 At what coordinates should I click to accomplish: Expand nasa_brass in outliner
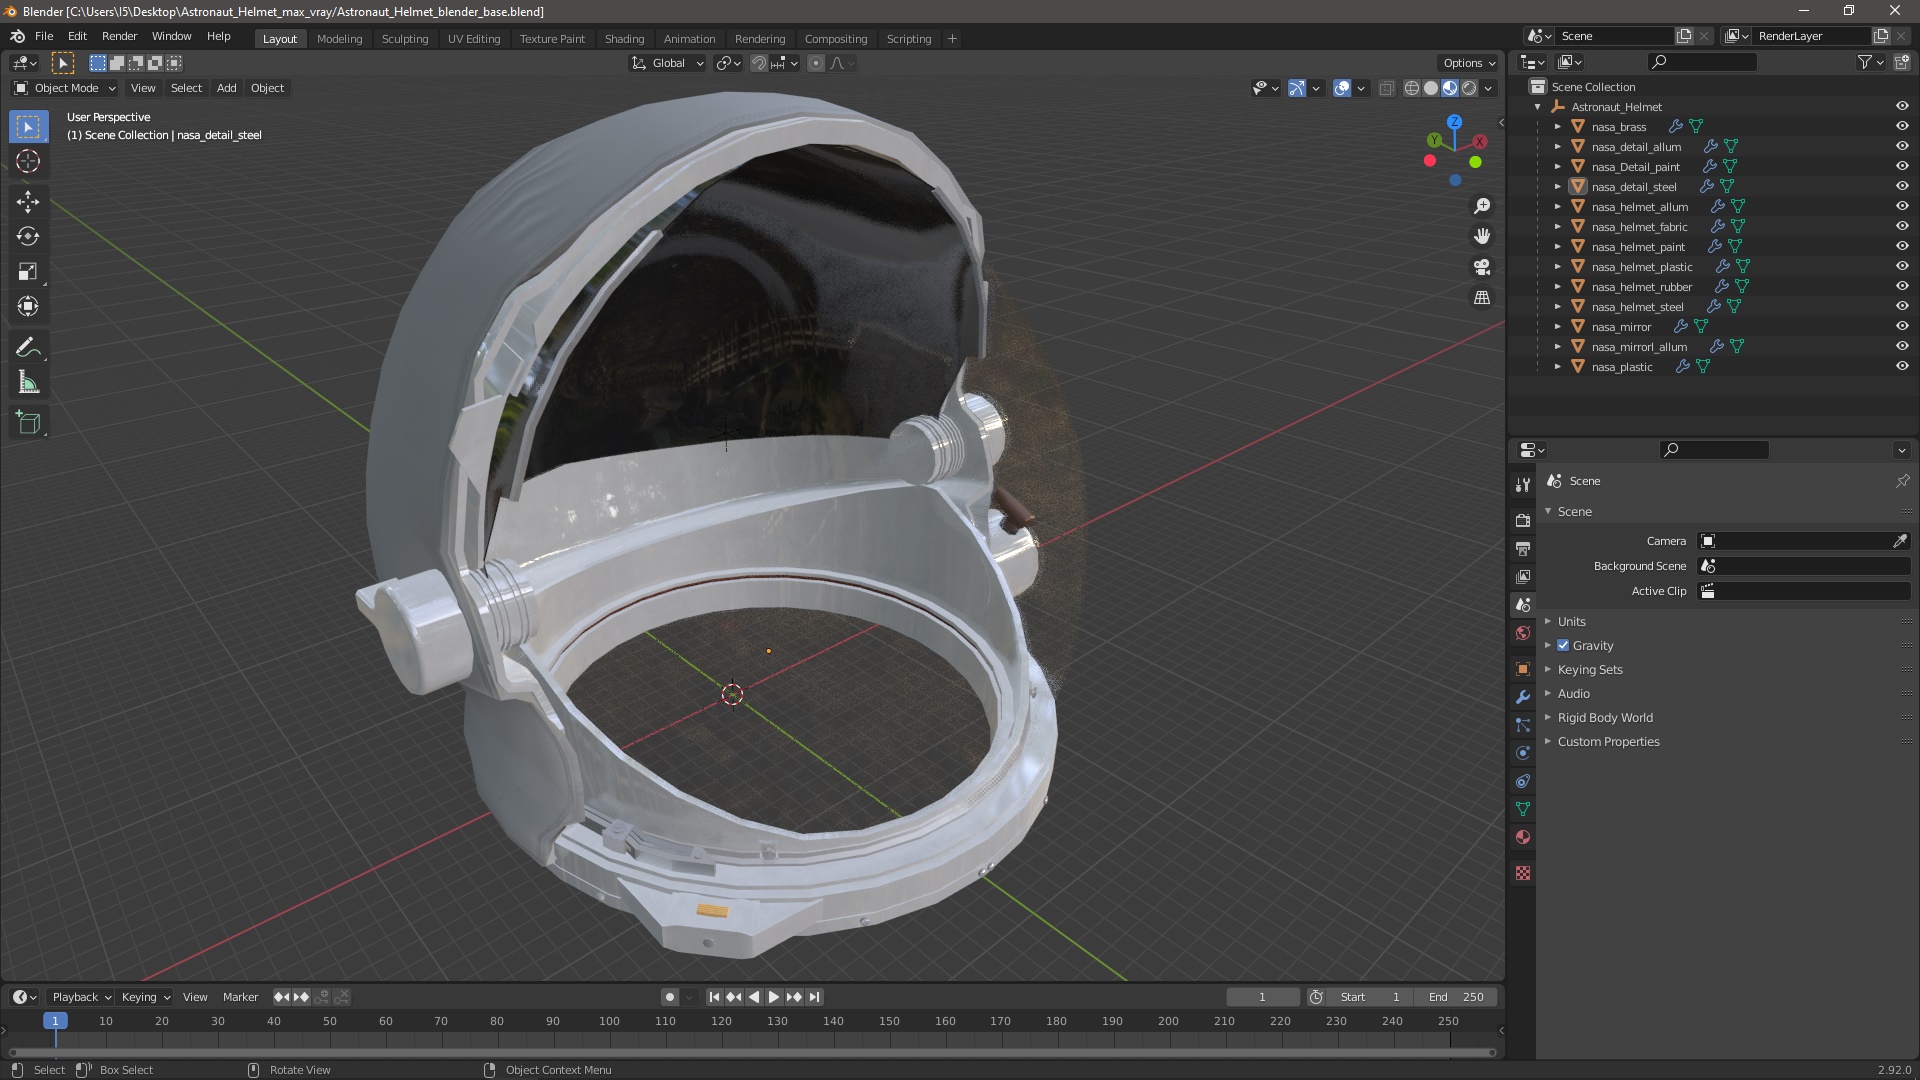[1557, 127]
